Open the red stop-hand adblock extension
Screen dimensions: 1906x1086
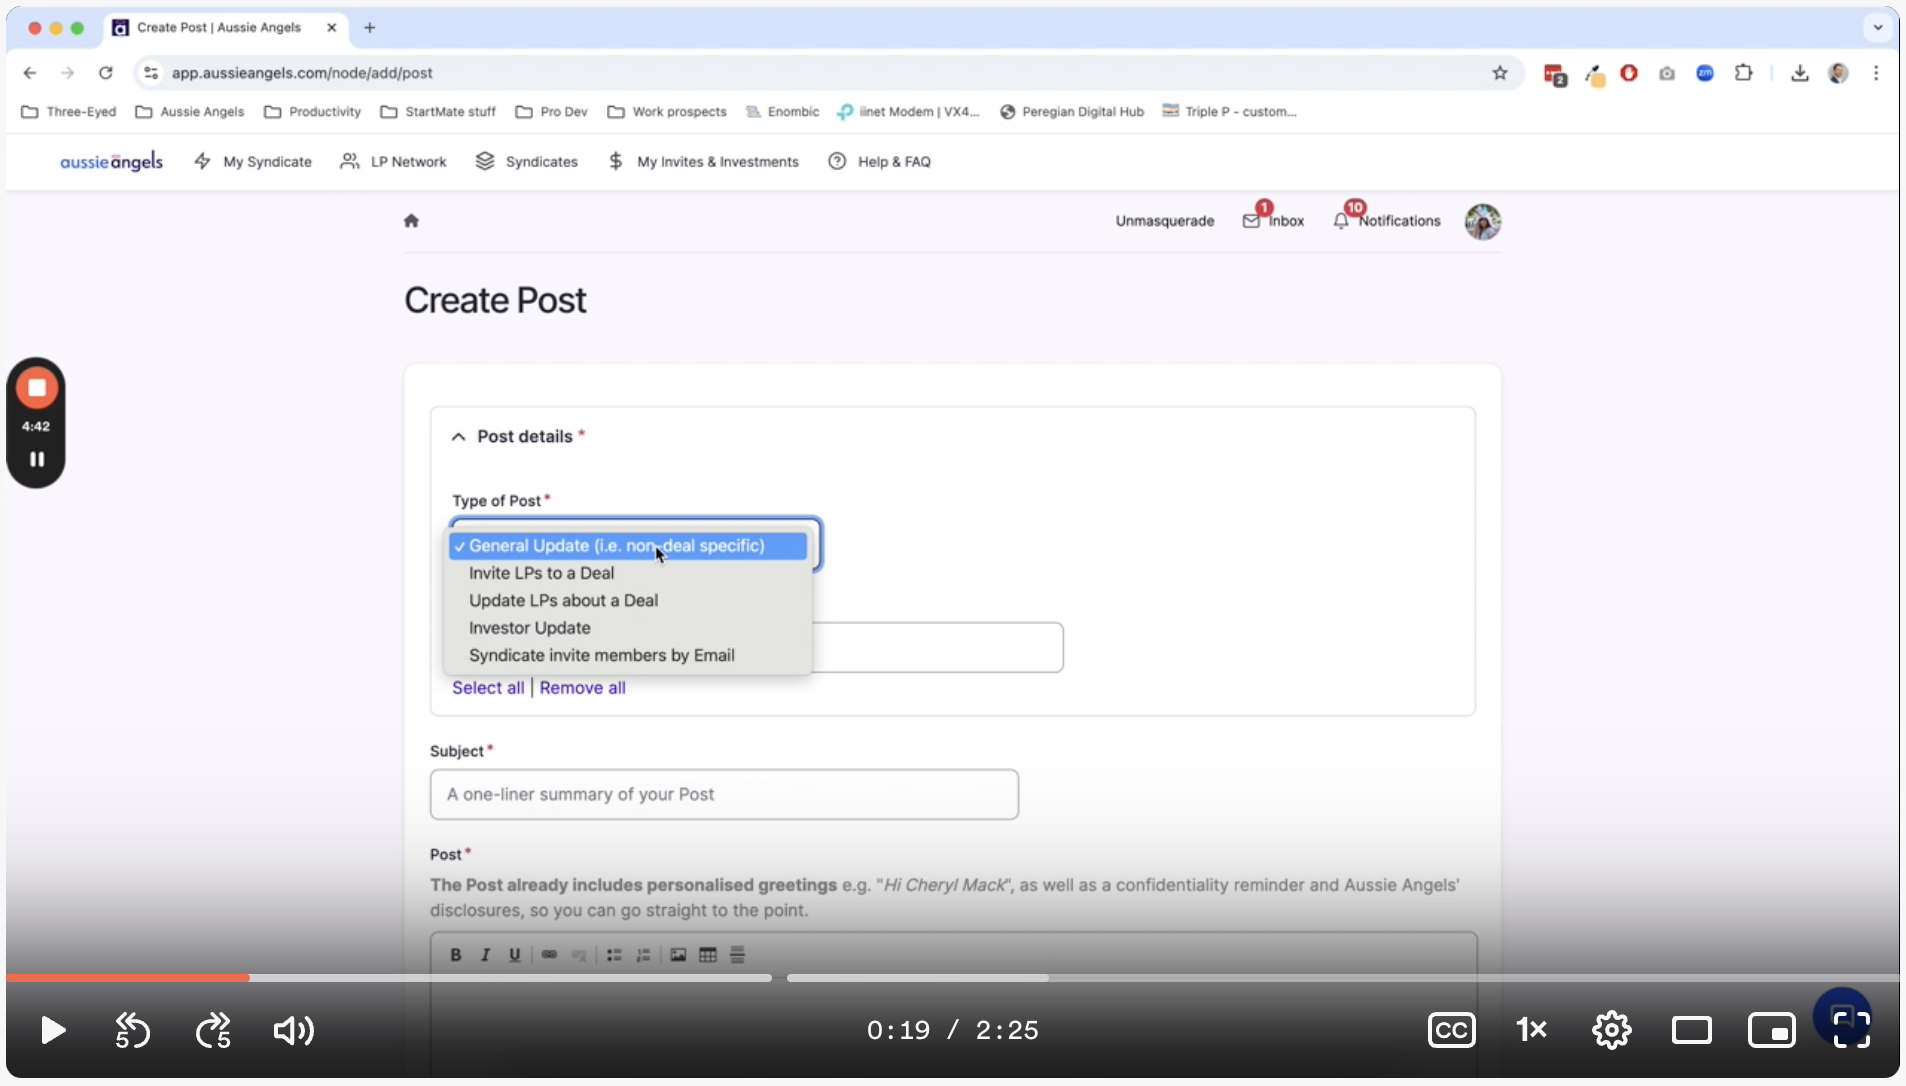(1629, 73)
